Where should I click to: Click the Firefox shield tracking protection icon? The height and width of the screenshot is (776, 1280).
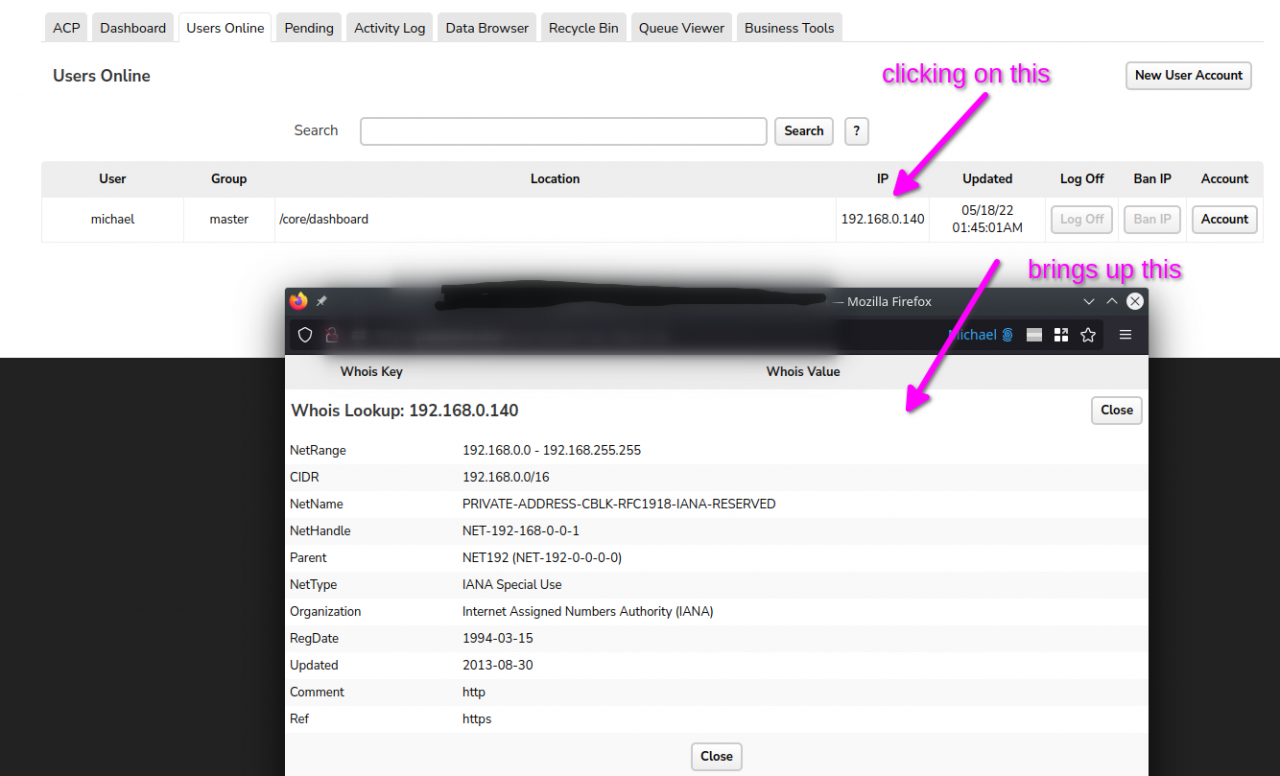coord(306,335)
